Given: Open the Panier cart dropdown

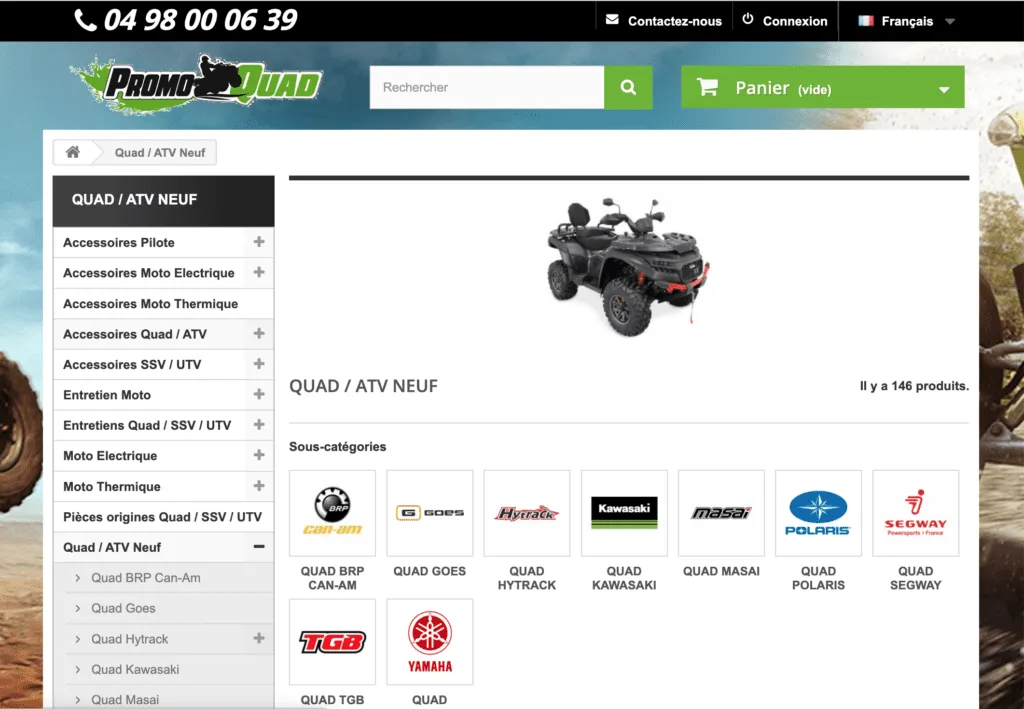Looking at the screenshot, I should coord(822,88).
